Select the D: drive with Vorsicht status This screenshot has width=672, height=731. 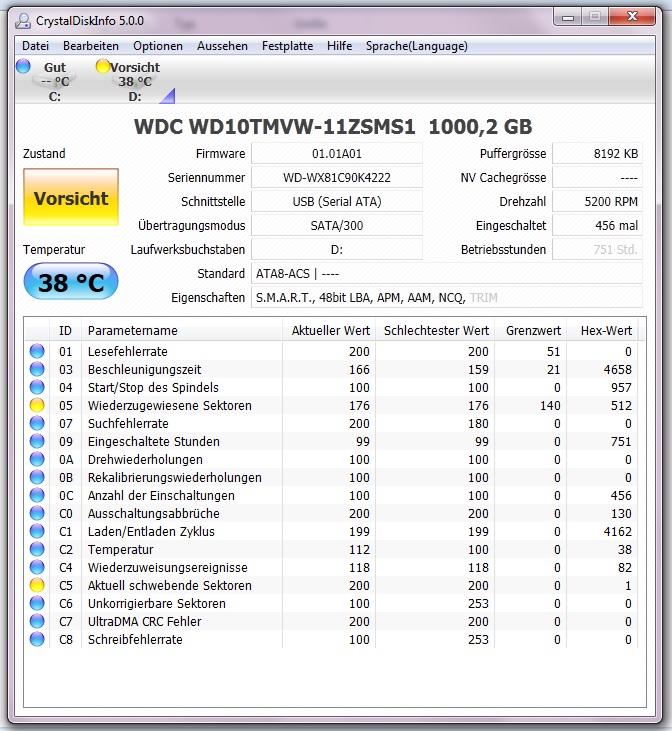[134, 81]
